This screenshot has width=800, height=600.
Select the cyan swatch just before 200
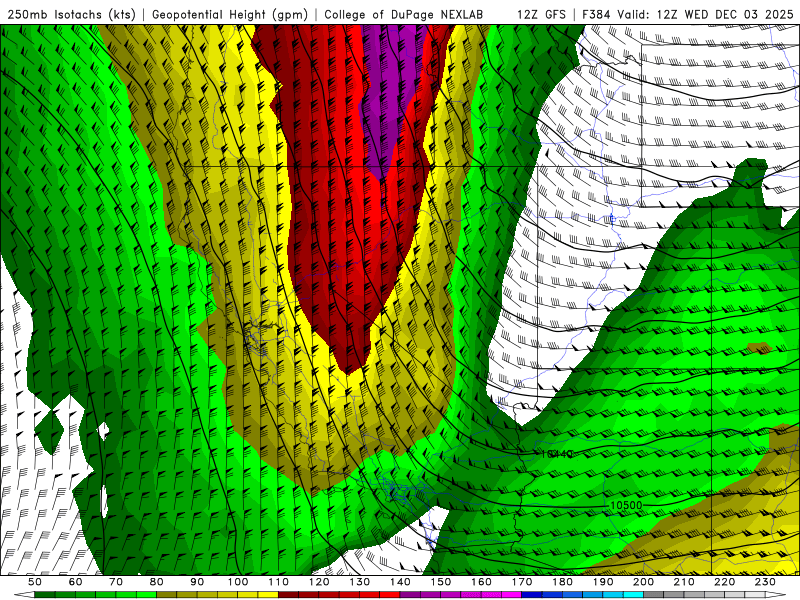(x=633, y=595)
